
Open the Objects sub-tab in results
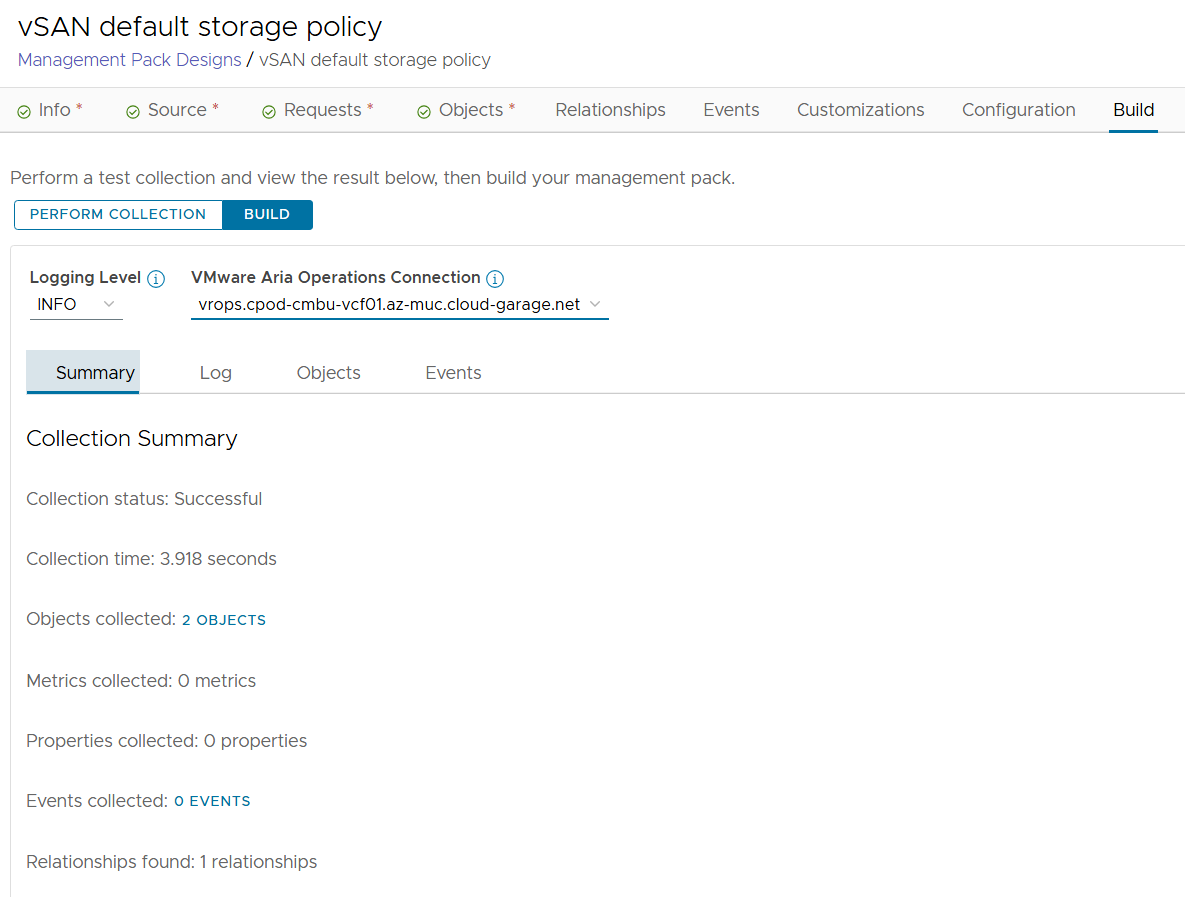(328, 373)
